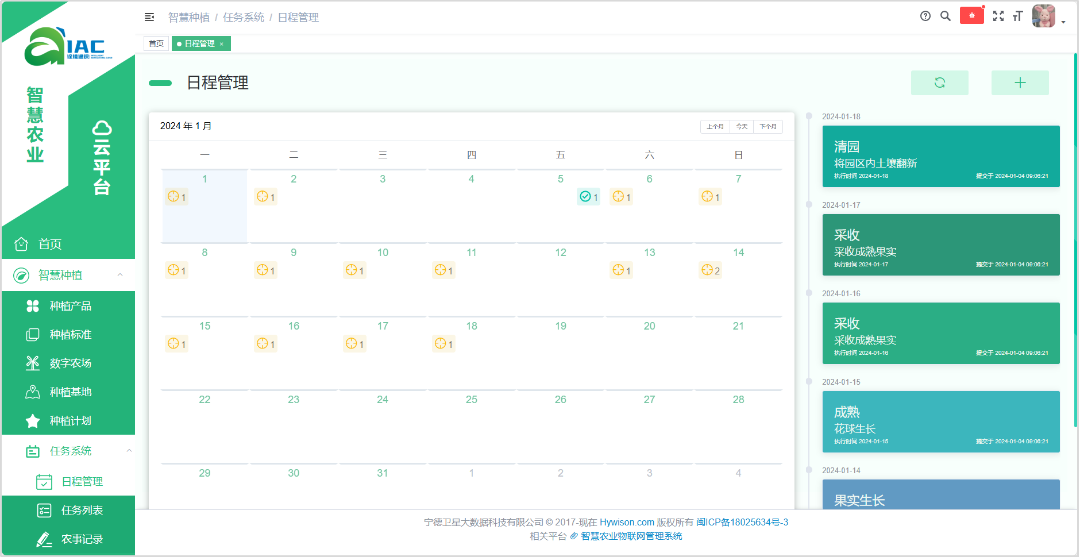Open the help question mark icon
This screenshot has height=558, width=1080.
[925, 16]
